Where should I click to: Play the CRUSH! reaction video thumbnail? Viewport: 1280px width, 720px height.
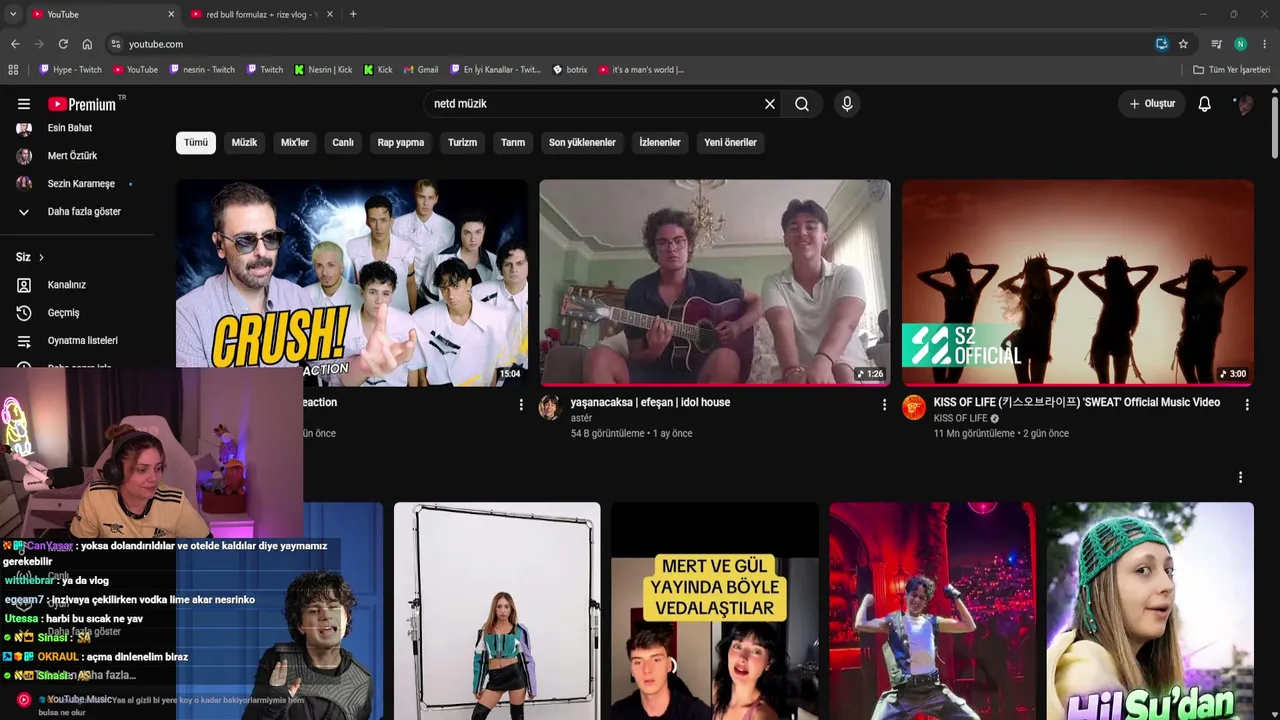[352, 283]
